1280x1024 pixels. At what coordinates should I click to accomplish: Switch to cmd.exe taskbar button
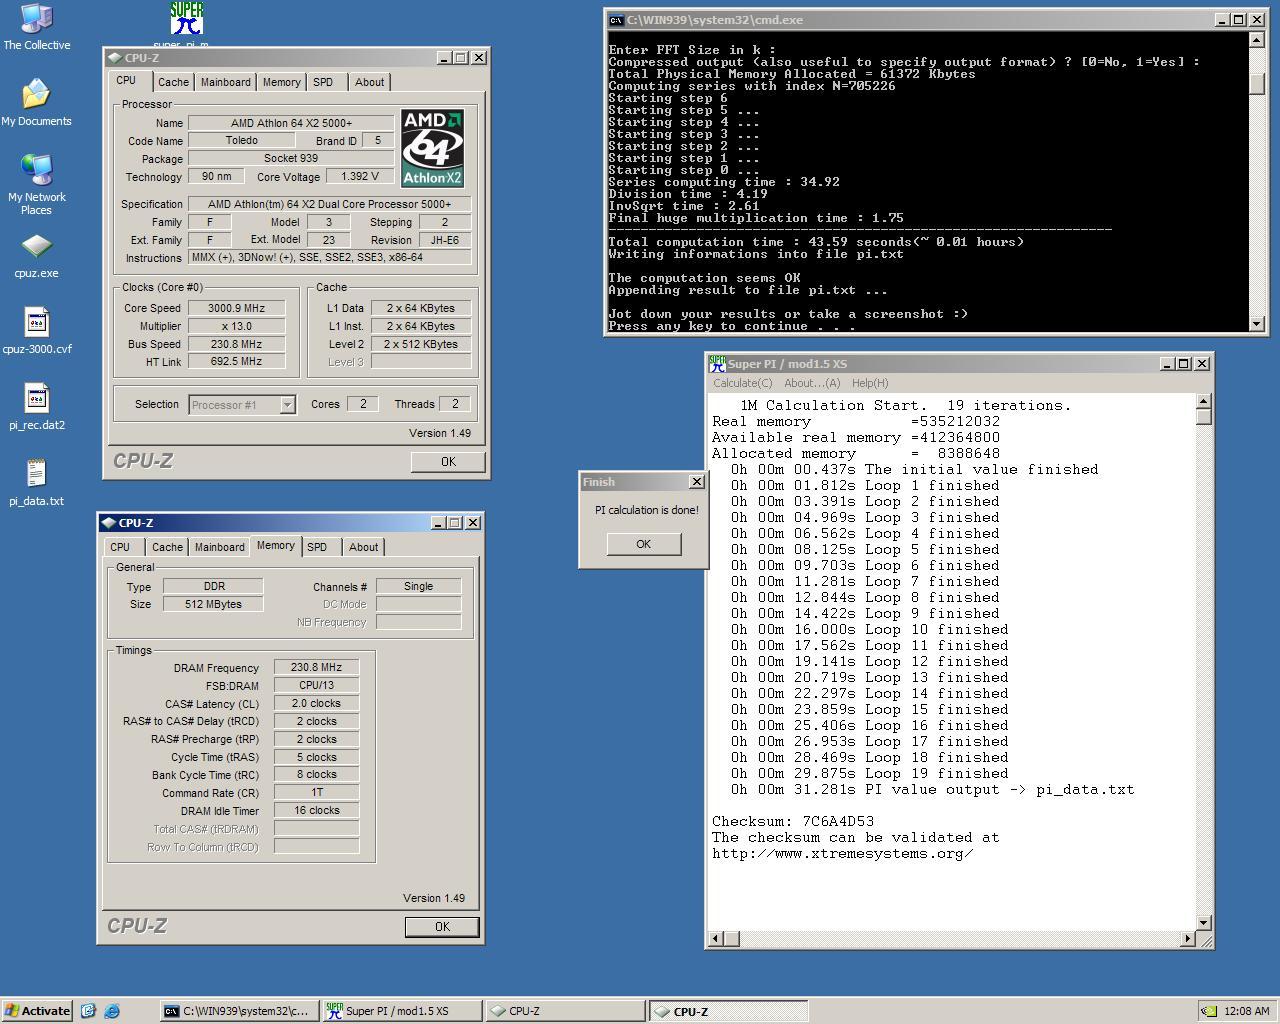pyautogui.click(x=239, y=1011)
